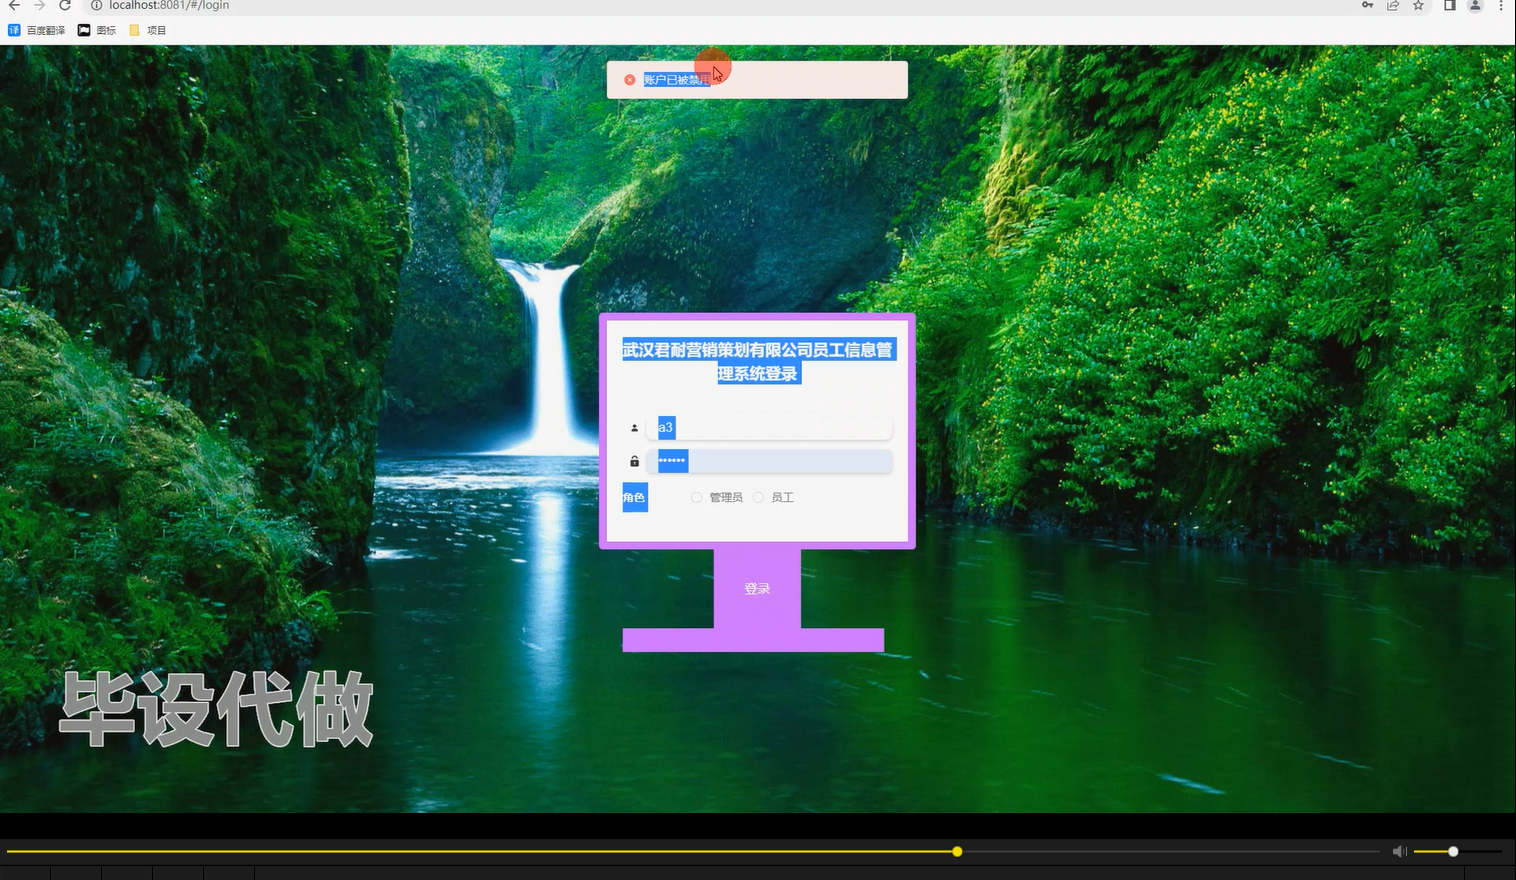Bookmark this page with the star icon
Screen dimensions: 1516x880
coord(1418,5)
